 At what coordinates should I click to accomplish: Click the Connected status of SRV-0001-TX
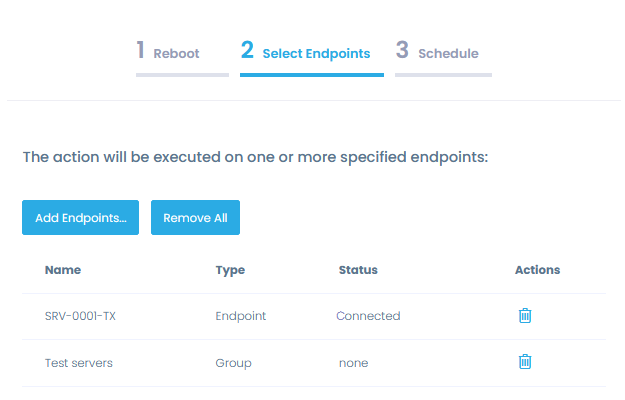pos(368,316)
